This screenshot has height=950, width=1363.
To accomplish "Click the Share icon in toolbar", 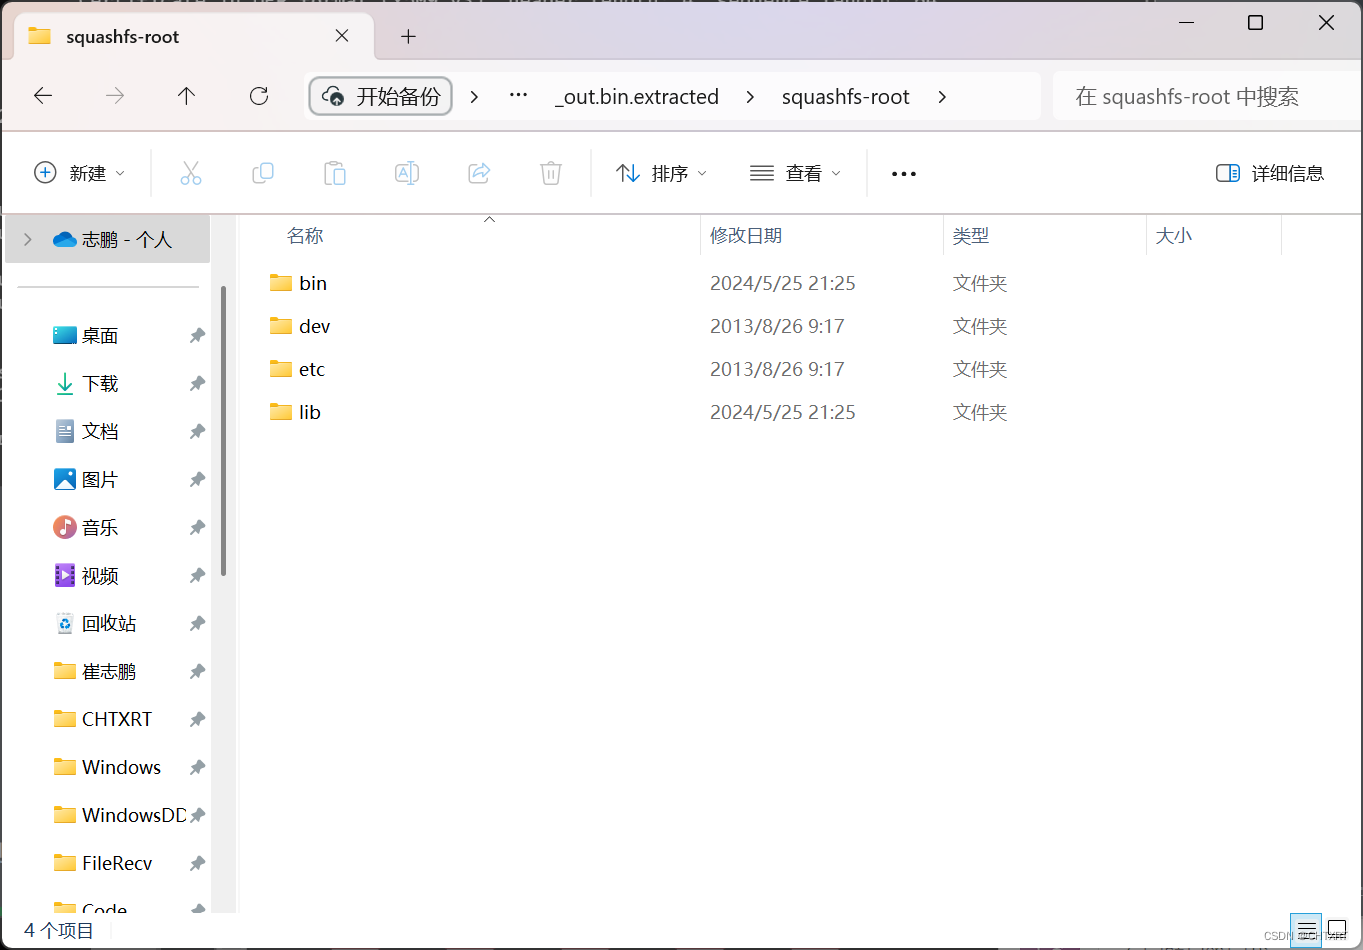I will click(479, 173).
